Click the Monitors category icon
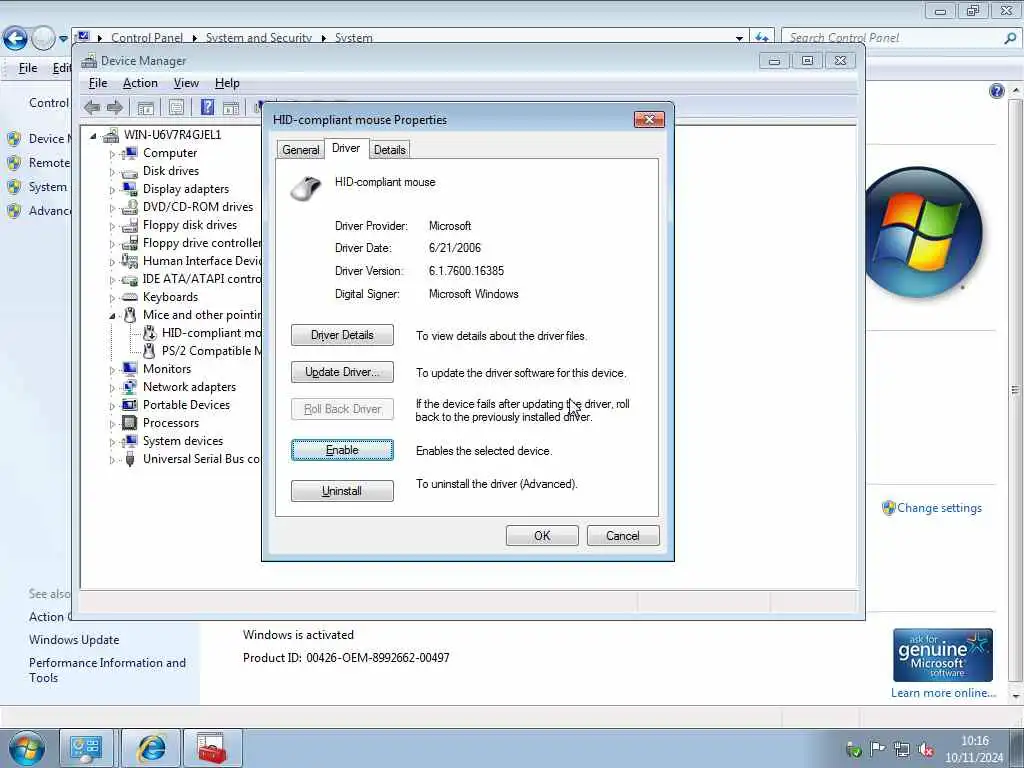 (130, 369)
